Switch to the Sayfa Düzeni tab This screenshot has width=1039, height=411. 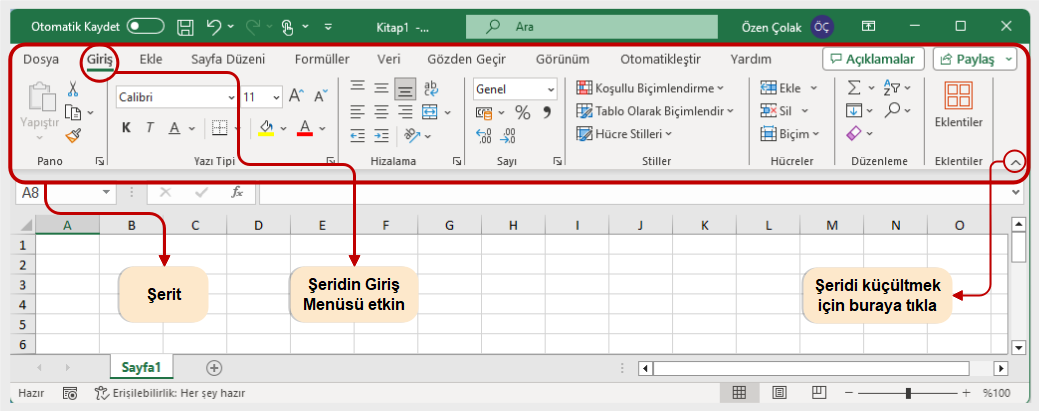click(228, 59)
